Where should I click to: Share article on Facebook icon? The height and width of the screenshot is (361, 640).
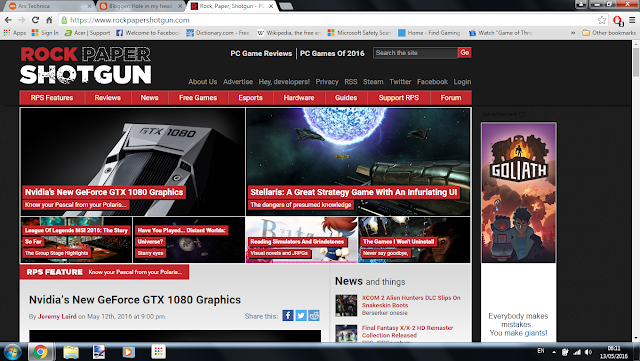[x=288, y=316]
